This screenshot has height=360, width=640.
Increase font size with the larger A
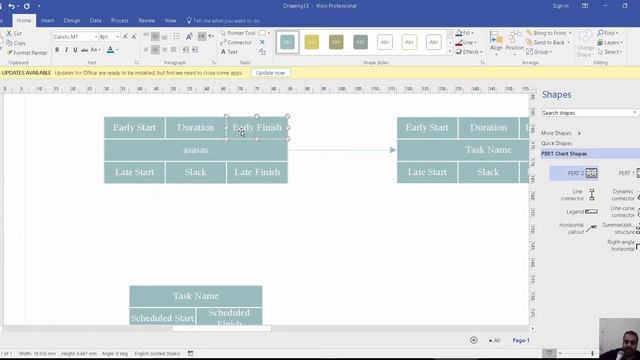125,37
